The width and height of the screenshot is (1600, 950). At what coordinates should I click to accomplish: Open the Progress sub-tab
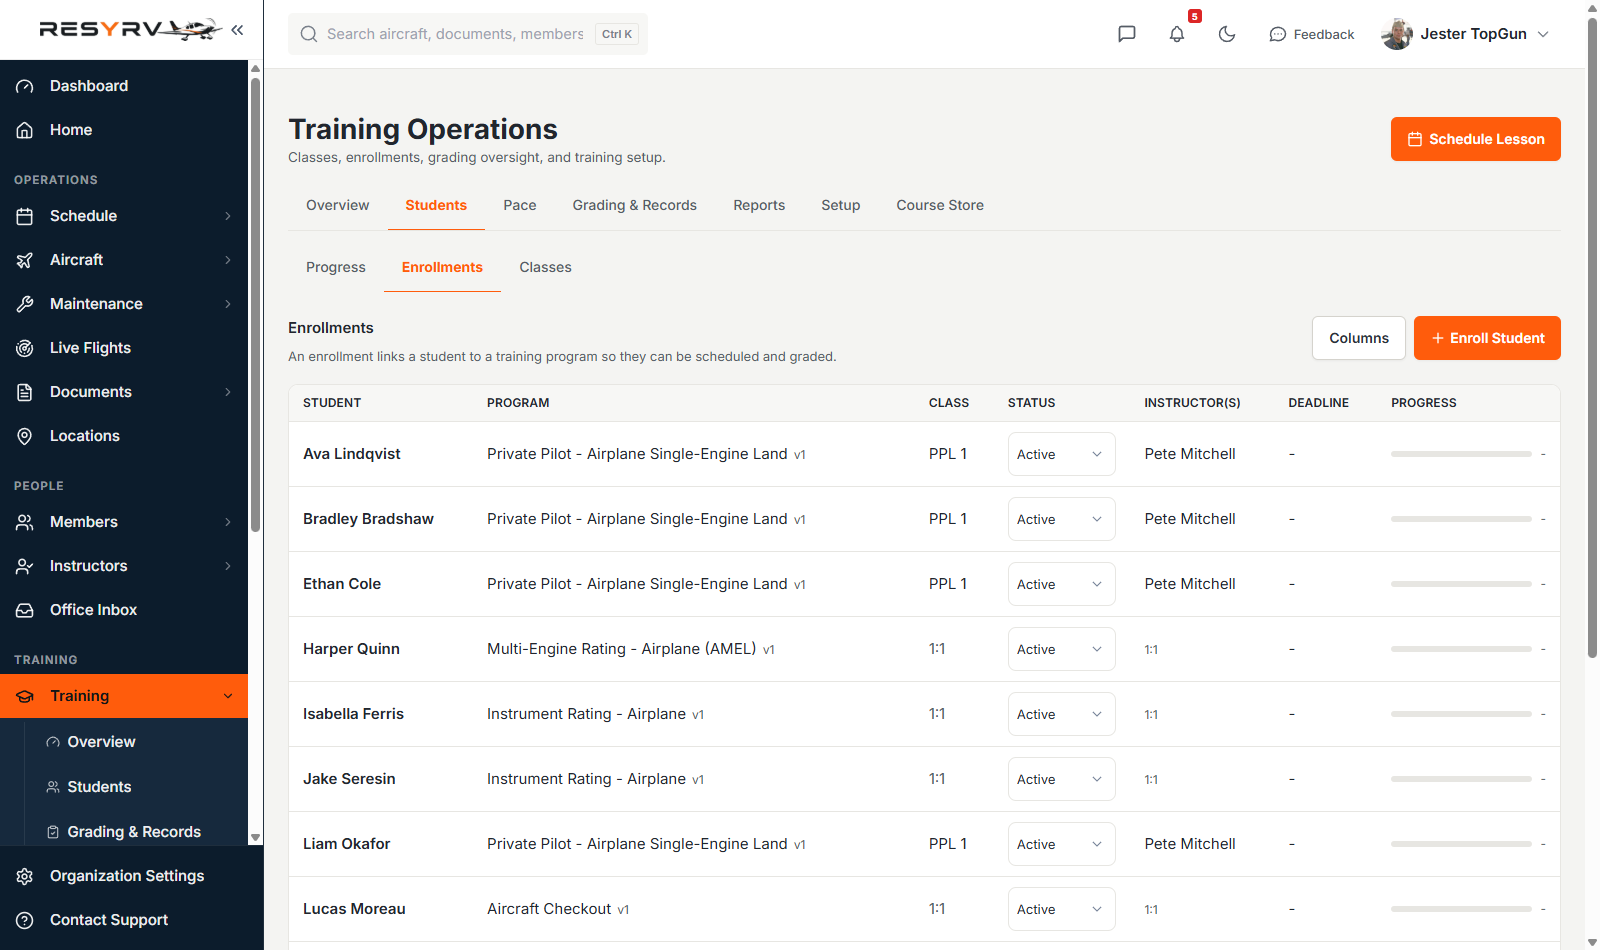tap(336, 267)
